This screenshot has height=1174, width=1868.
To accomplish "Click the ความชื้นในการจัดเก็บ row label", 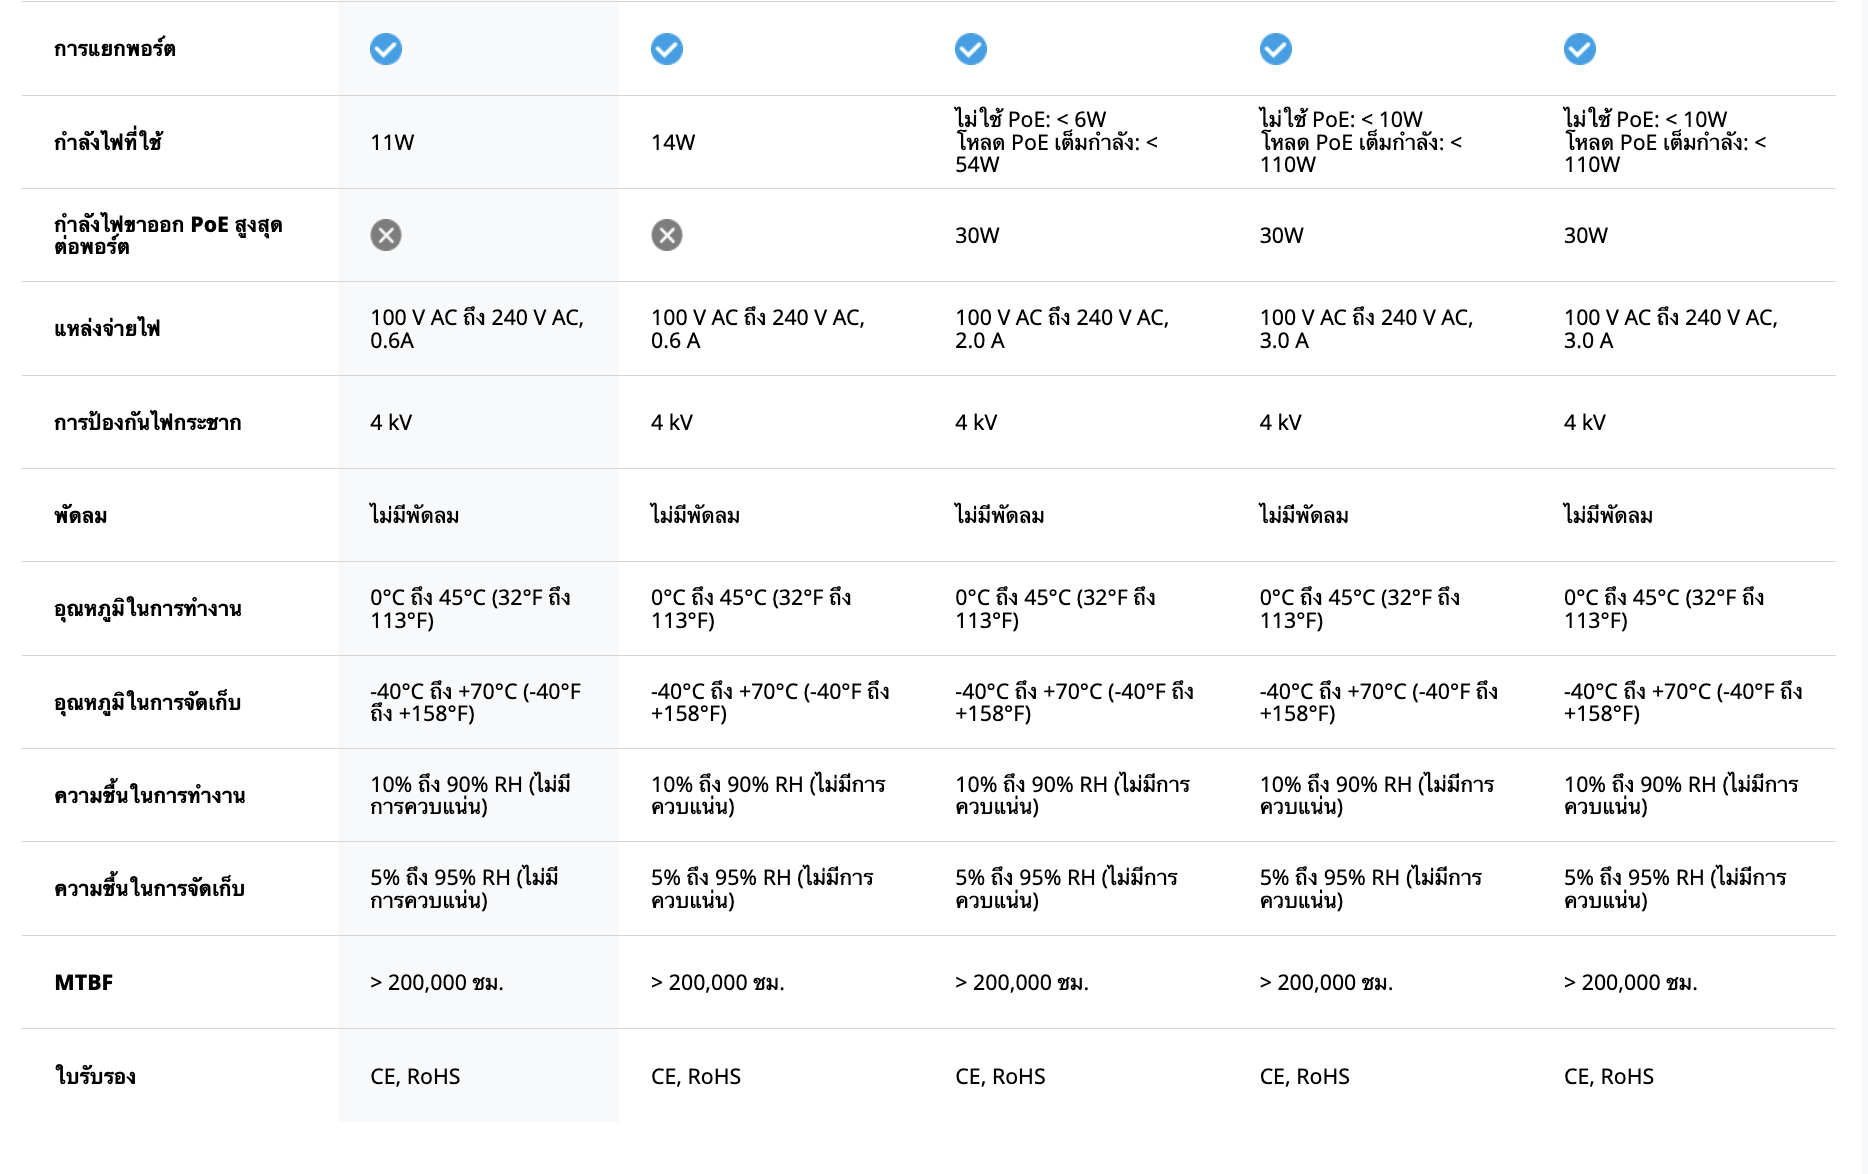I will [150, 889].
